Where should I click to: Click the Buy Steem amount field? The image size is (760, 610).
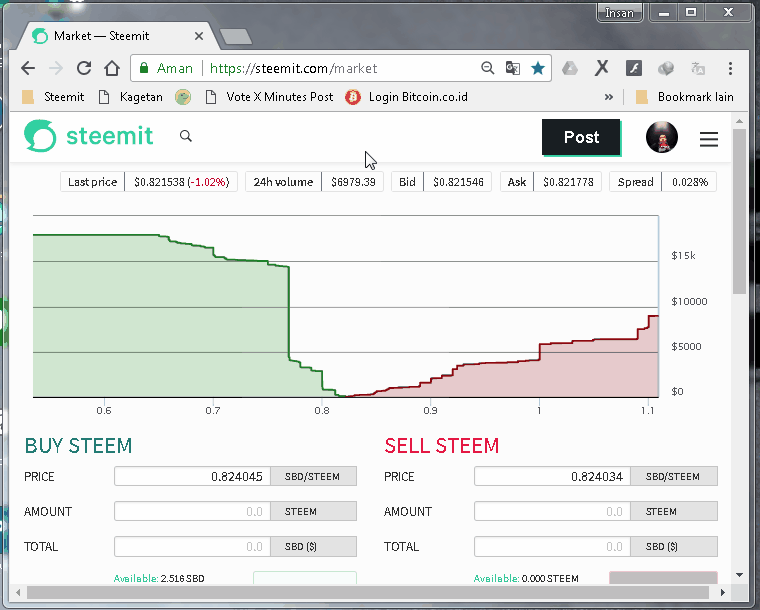click(192, 511)
